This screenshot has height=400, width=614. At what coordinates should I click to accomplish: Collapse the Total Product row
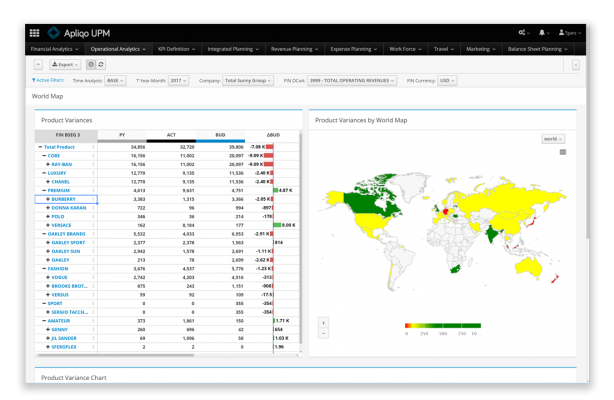point(40,147)
